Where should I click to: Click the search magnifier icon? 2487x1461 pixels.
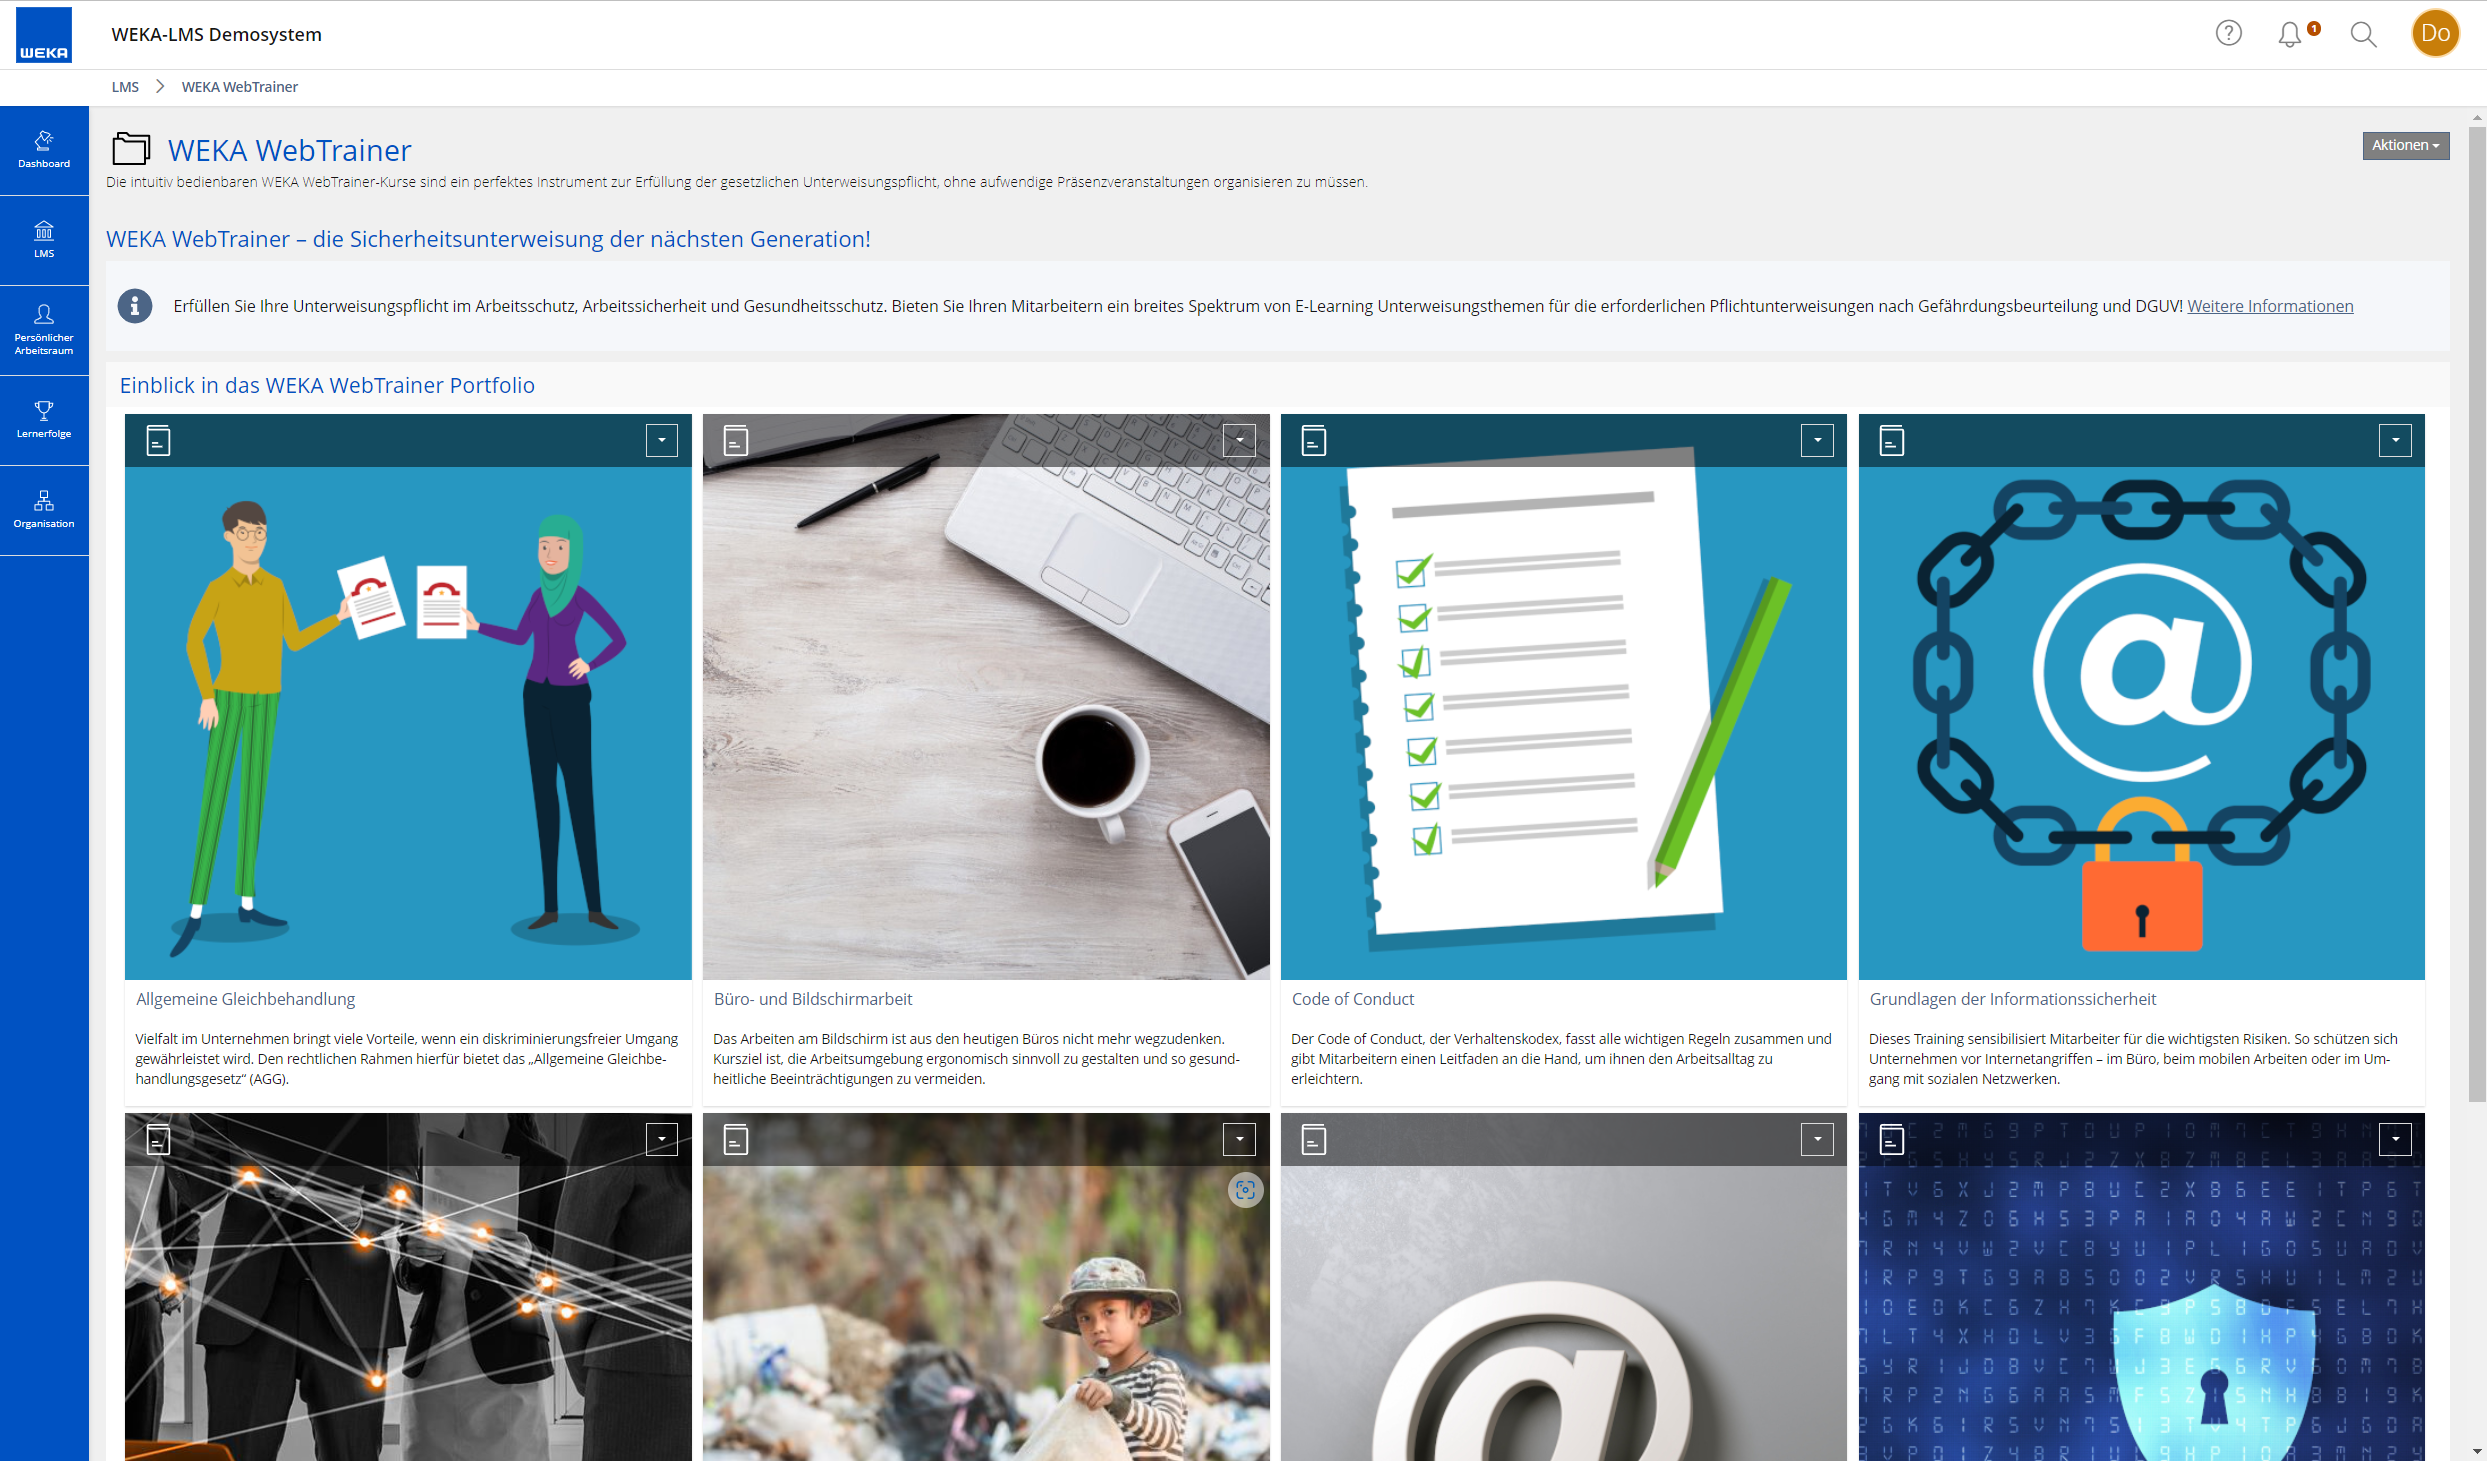click(x=2363, y=35)
